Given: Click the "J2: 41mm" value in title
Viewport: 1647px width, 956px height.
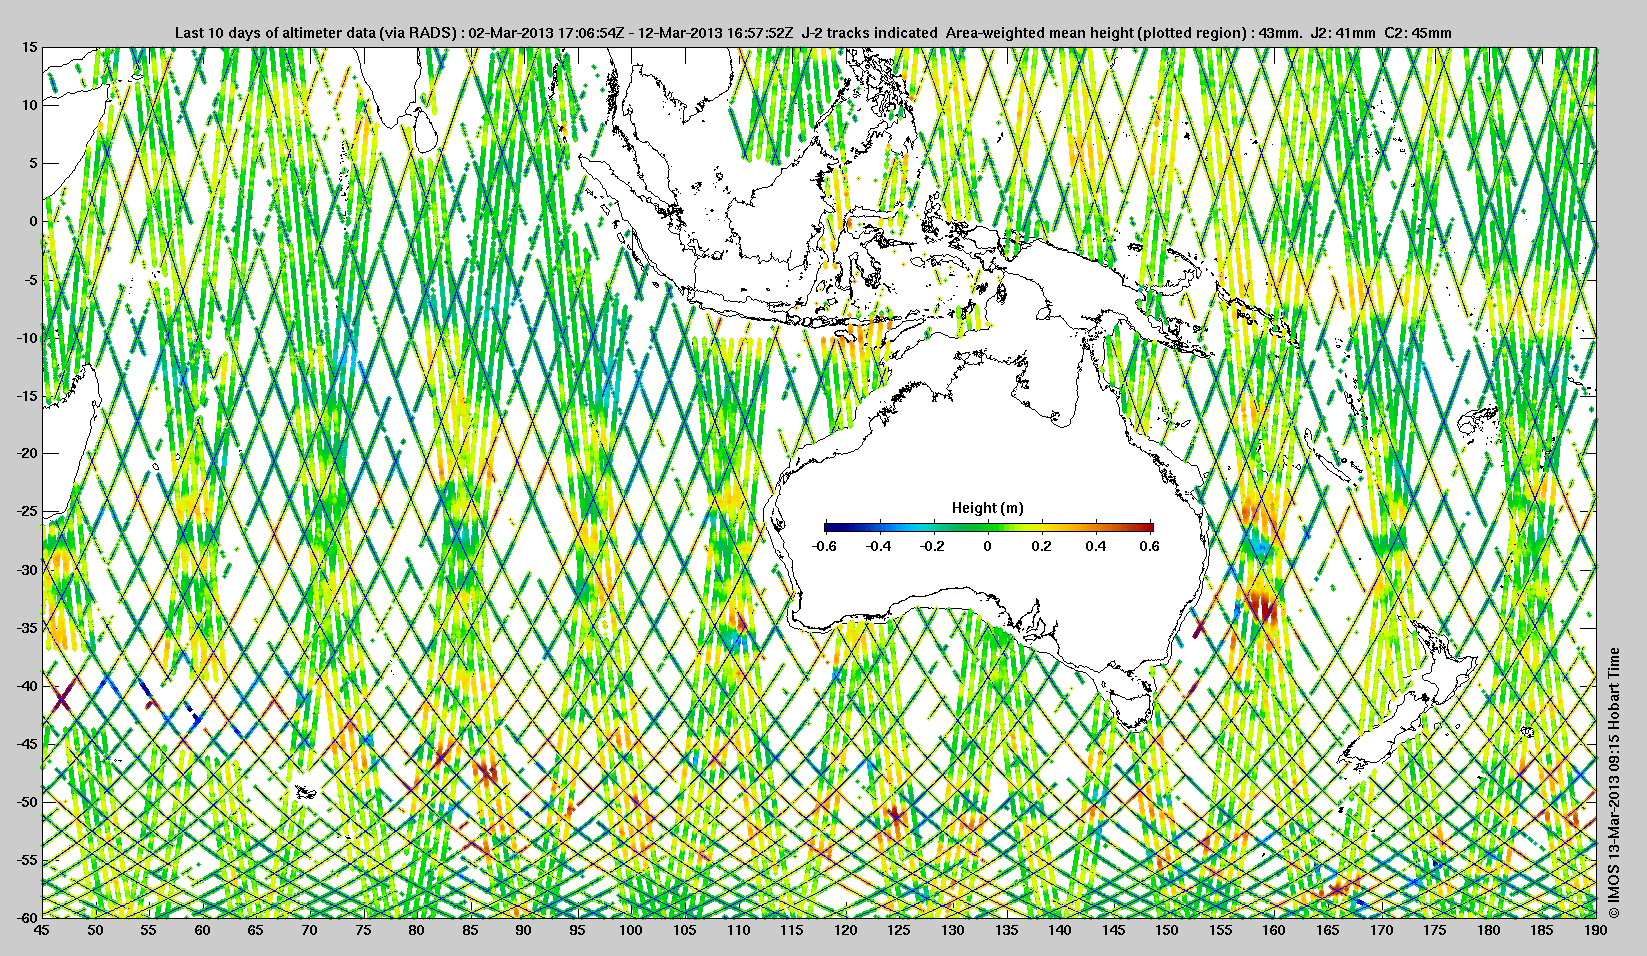Looking at the screenshot, I should pyautogui.click(x=1344, y=33).
